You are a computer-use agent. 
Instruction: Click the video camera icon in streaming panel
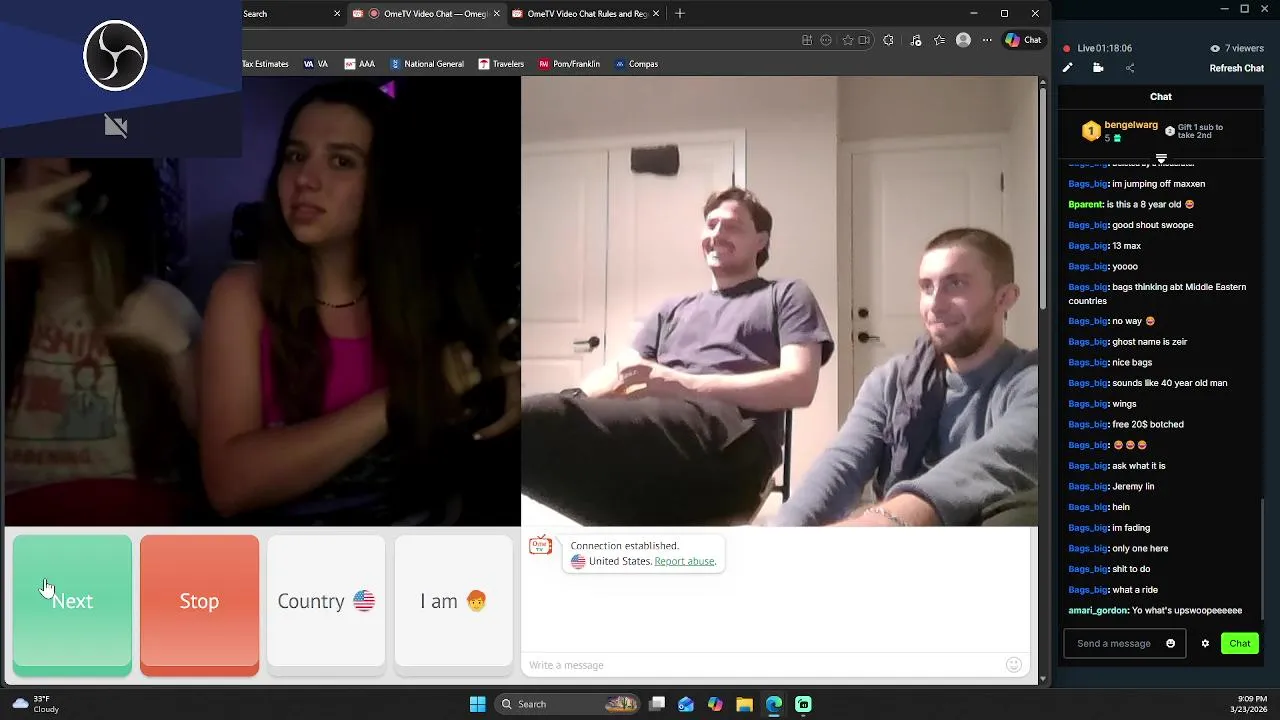pos(1098,68)
